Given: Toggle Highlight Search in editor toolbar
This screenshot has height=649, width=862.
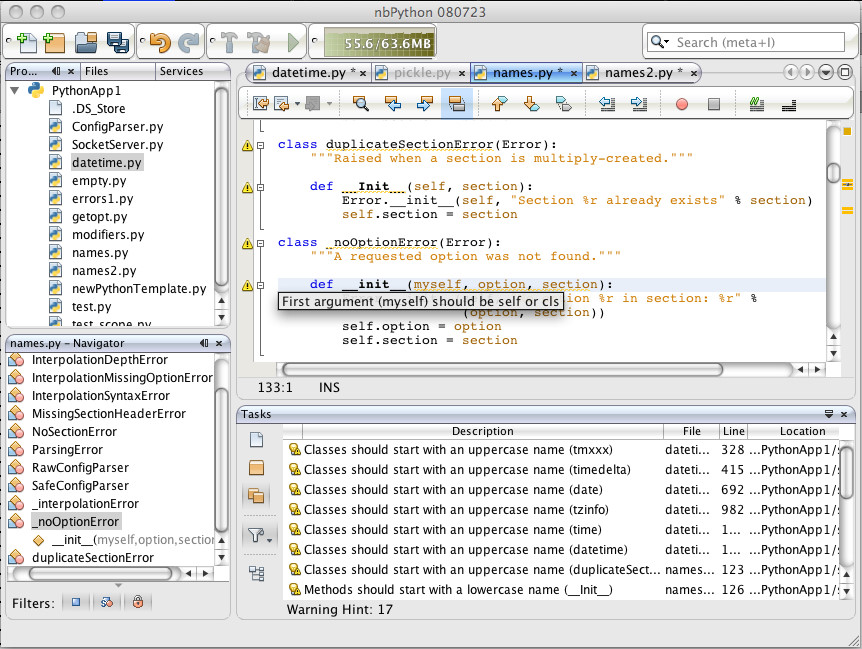Looking at the screenshot, I should (457, 103).
